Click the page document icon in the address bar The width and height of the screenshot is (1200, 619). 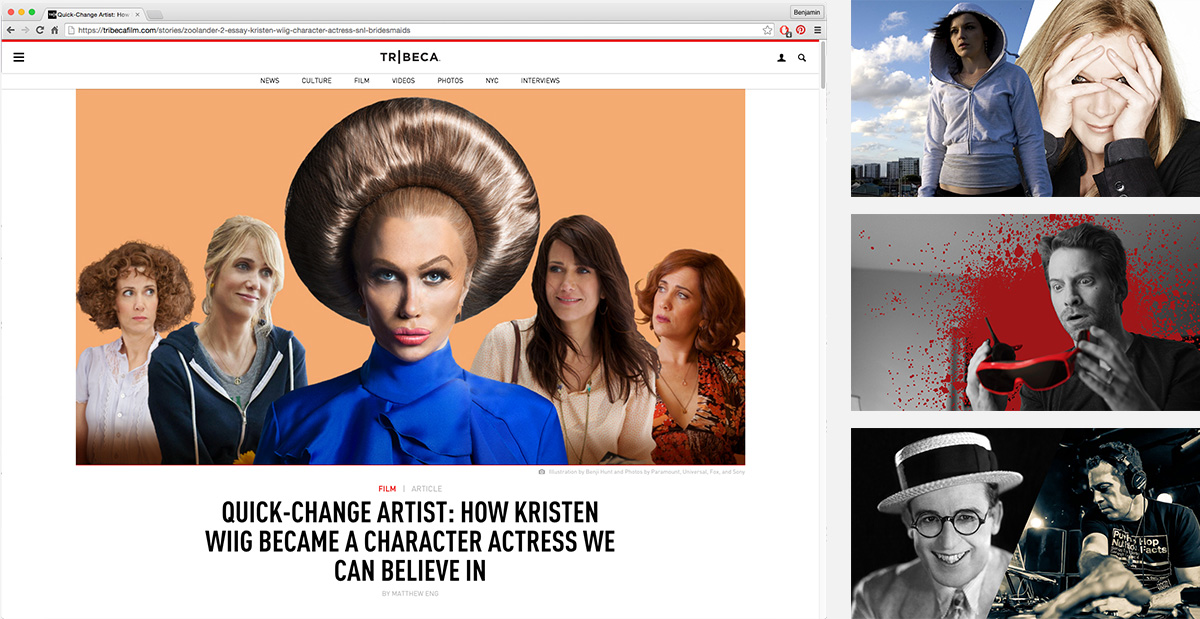coord(69,30)
